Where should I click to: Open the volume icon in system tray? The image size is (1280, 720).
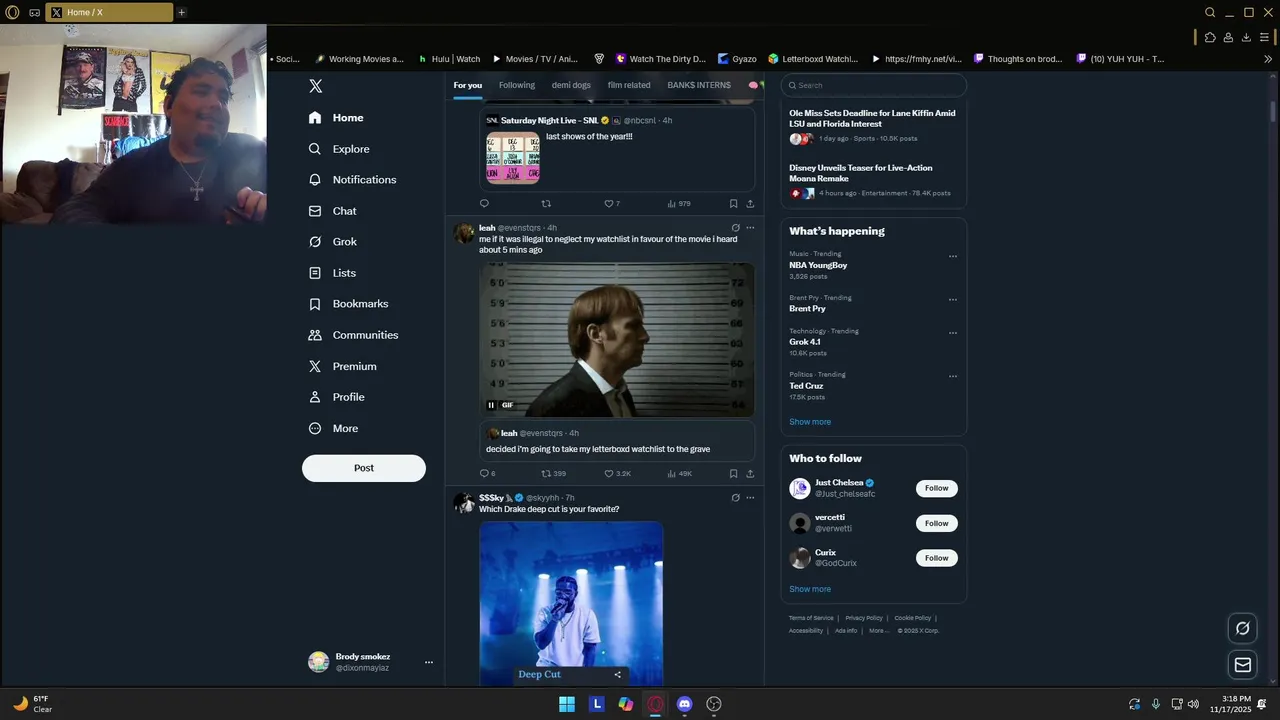point(1193,704)
